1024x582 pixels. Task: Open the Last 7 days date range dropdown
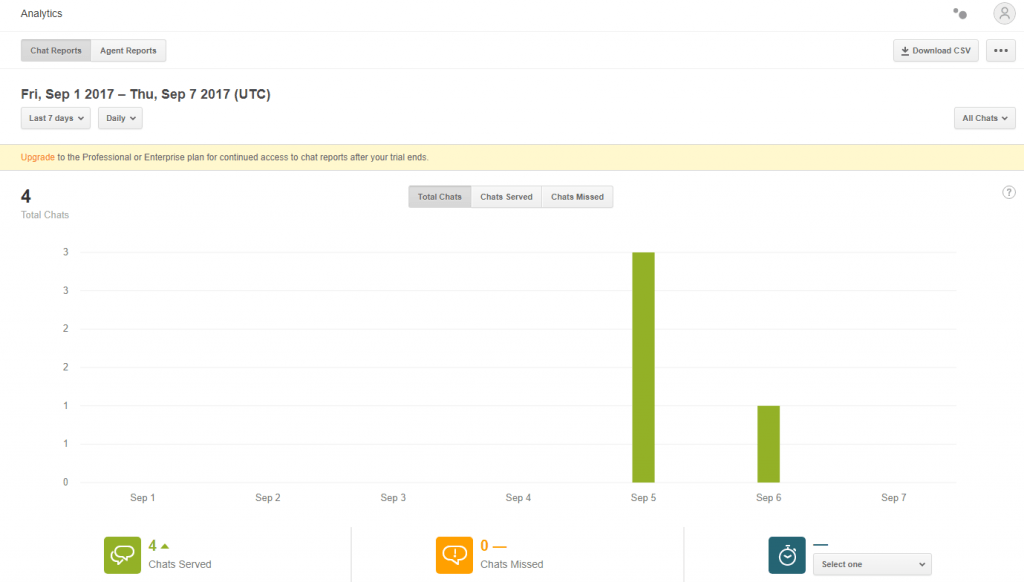pos(55,117)
